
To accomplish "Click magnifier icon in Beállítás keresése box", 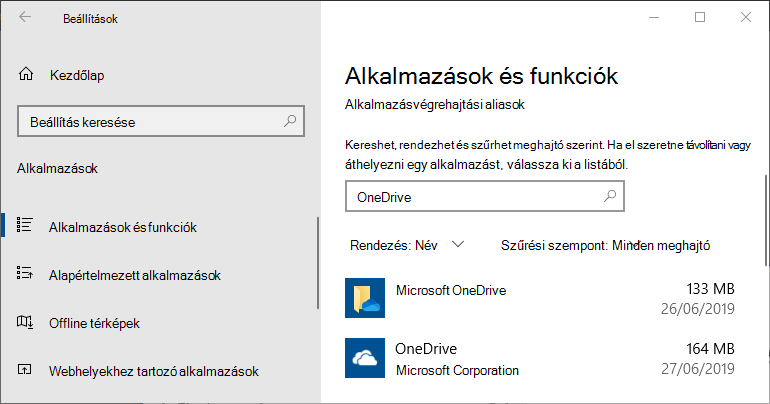I will pos(290,121).
